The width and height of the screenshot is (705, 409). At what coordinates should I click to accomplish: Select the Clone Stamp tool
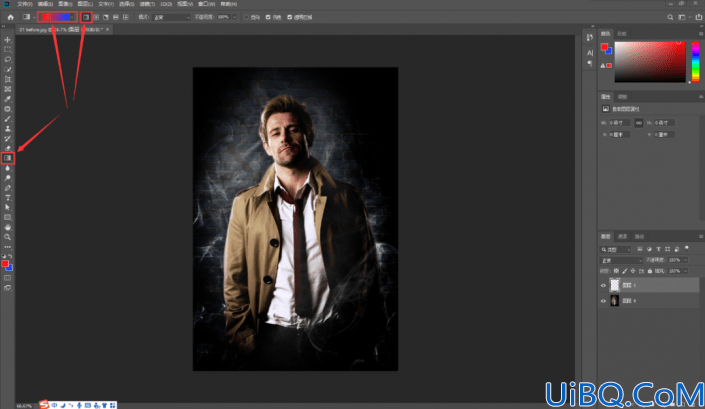[8, 129]
